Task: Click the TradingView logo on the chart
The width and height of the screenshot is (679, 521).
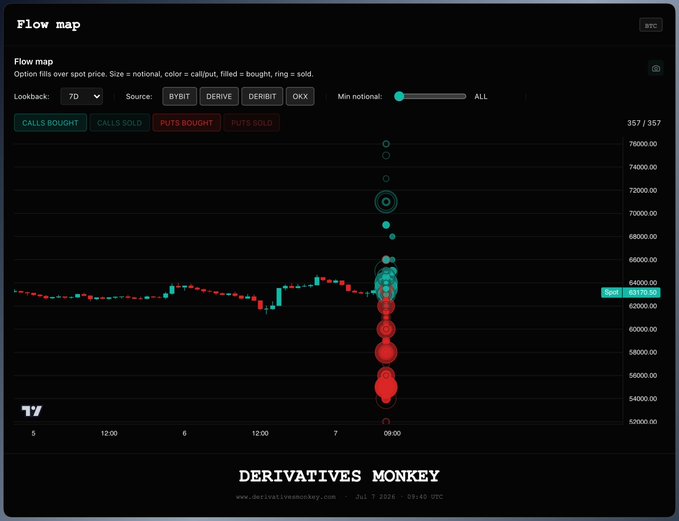Action: (32, 411)
